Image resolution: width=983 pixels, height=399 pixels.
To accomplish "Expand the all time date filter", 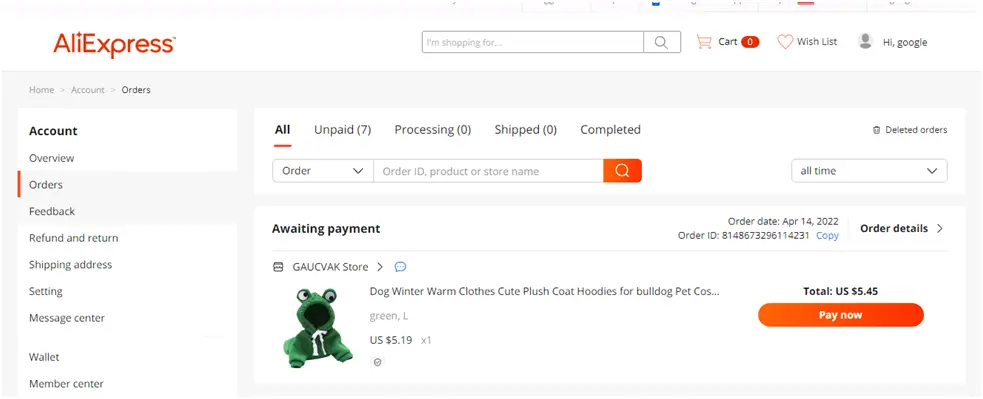I will point(869,171).
